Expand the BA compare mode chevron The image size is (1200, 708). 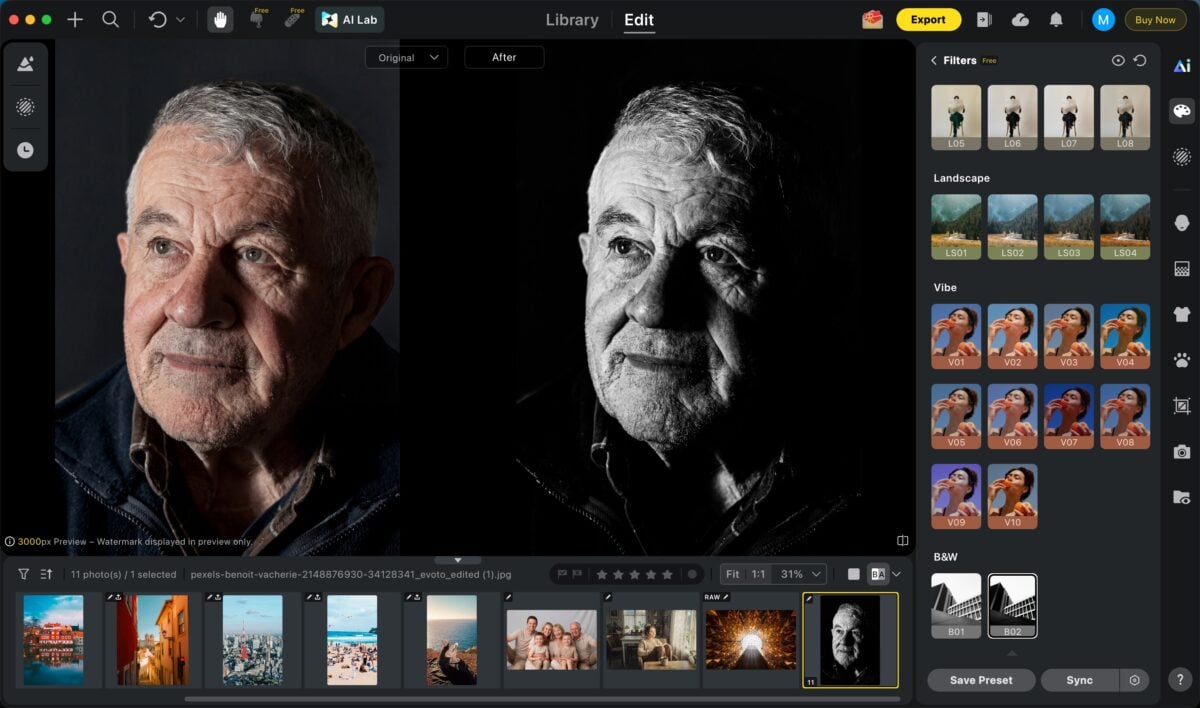[x=896, y=574]
